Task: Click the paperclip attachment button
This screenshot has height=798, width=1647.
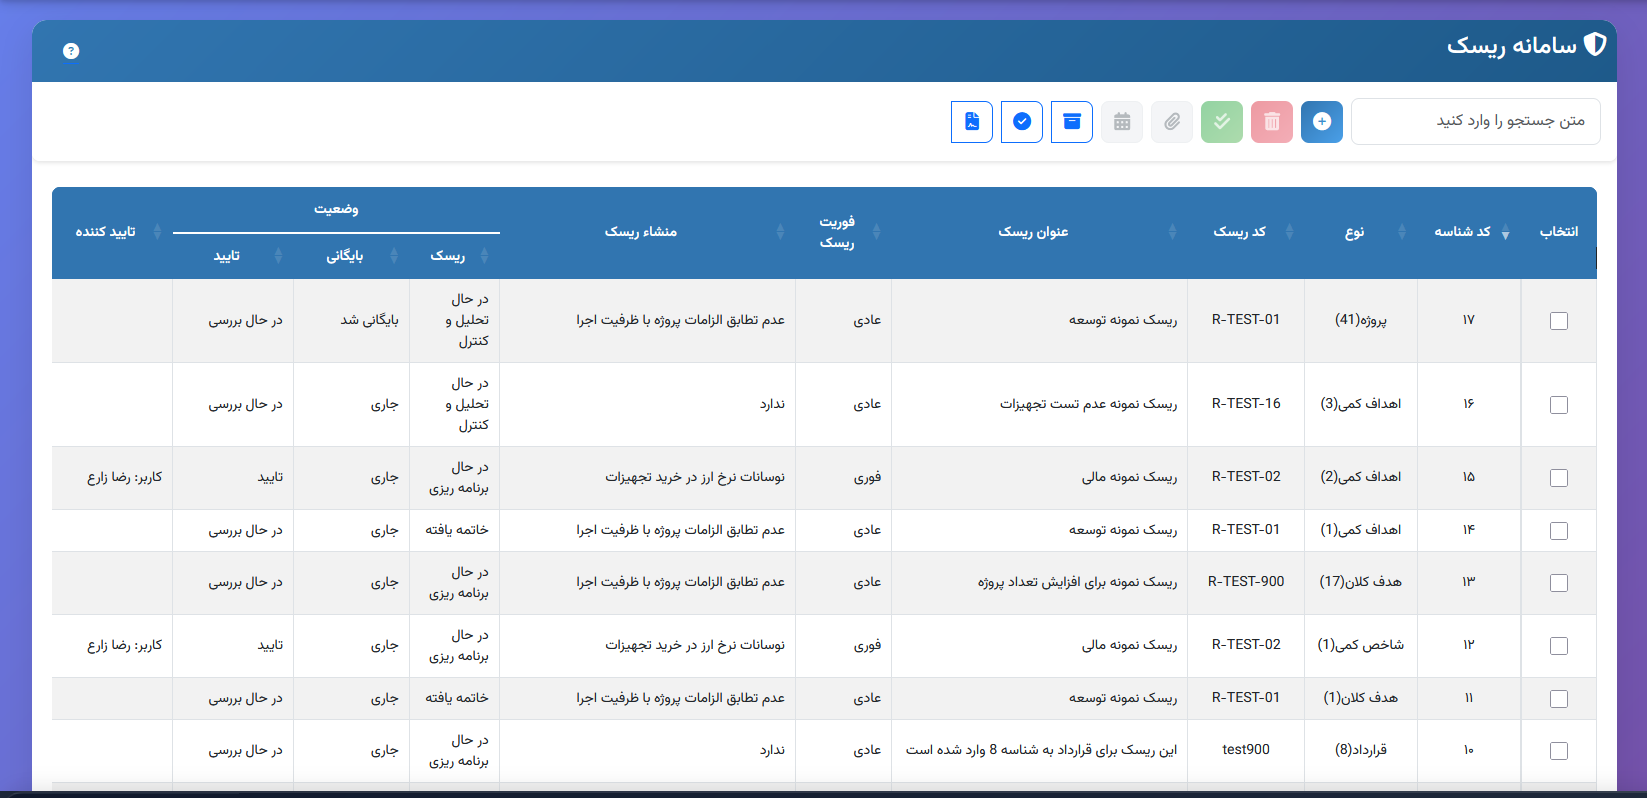Action: tap(1172, 122)
